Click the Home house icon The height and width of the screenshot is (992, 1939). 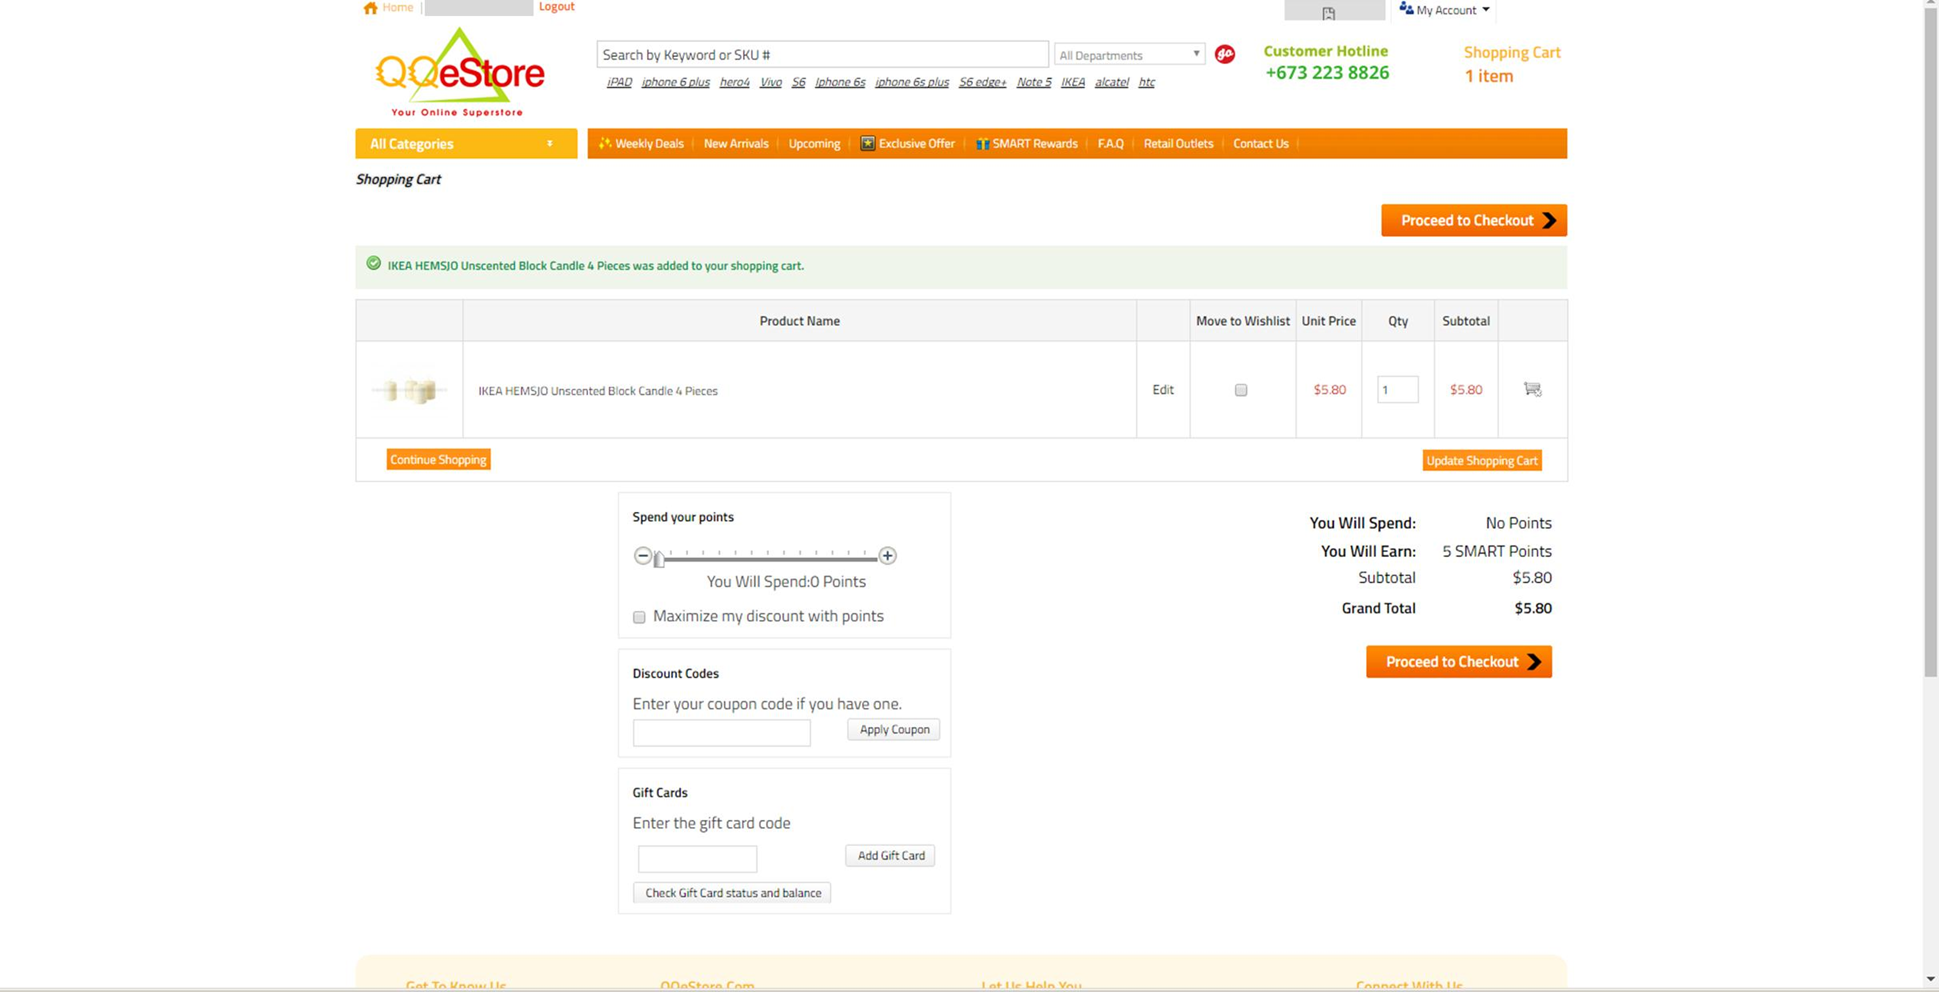coord(370,8)
